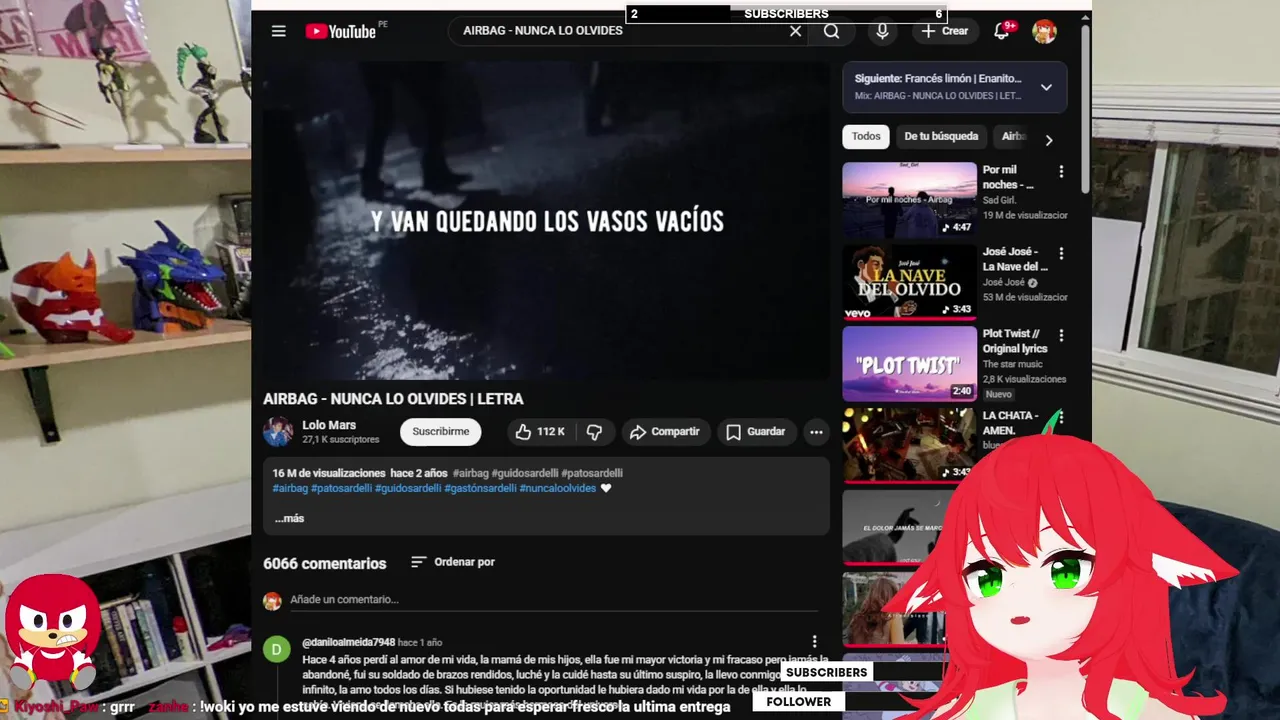The height and width of the screenshot is (720, 1280).
Task: Select the partially visible Airbag chip
Action: pos(1012,137)
